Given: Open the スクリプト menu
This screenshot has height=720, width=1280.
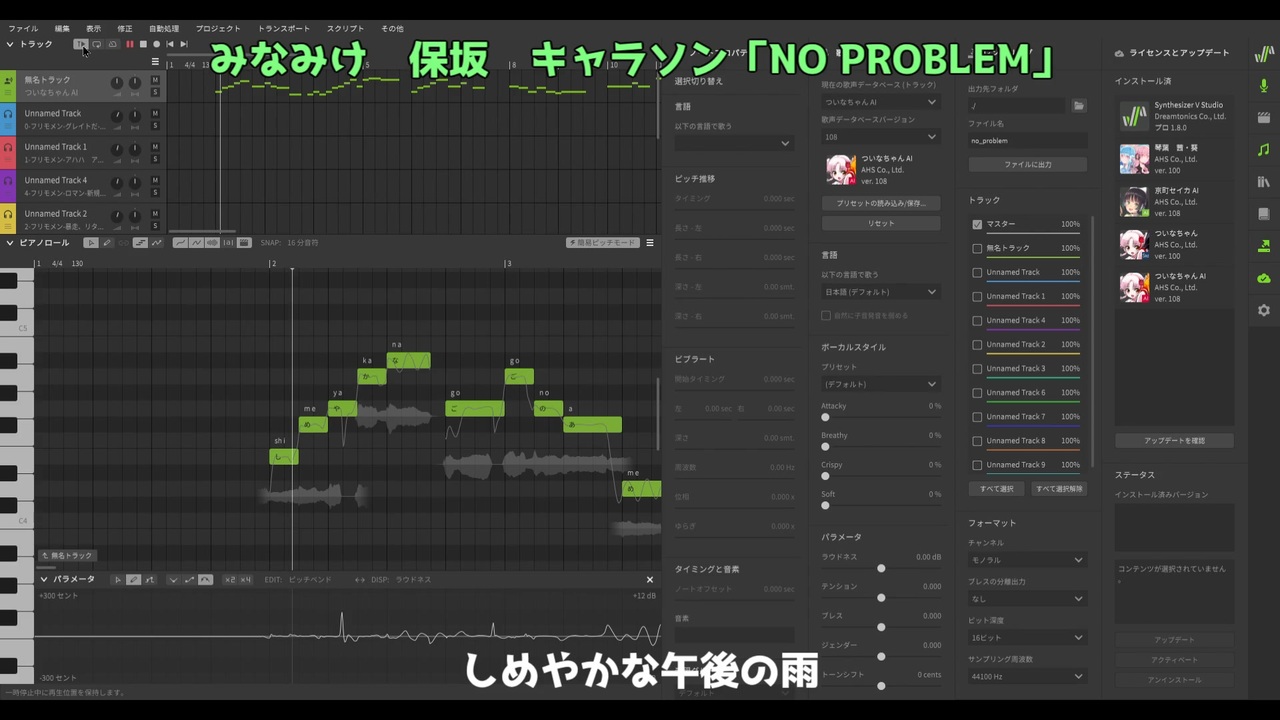Looking at the screenshot, I should pyautogui.click(x=345, y=29).
